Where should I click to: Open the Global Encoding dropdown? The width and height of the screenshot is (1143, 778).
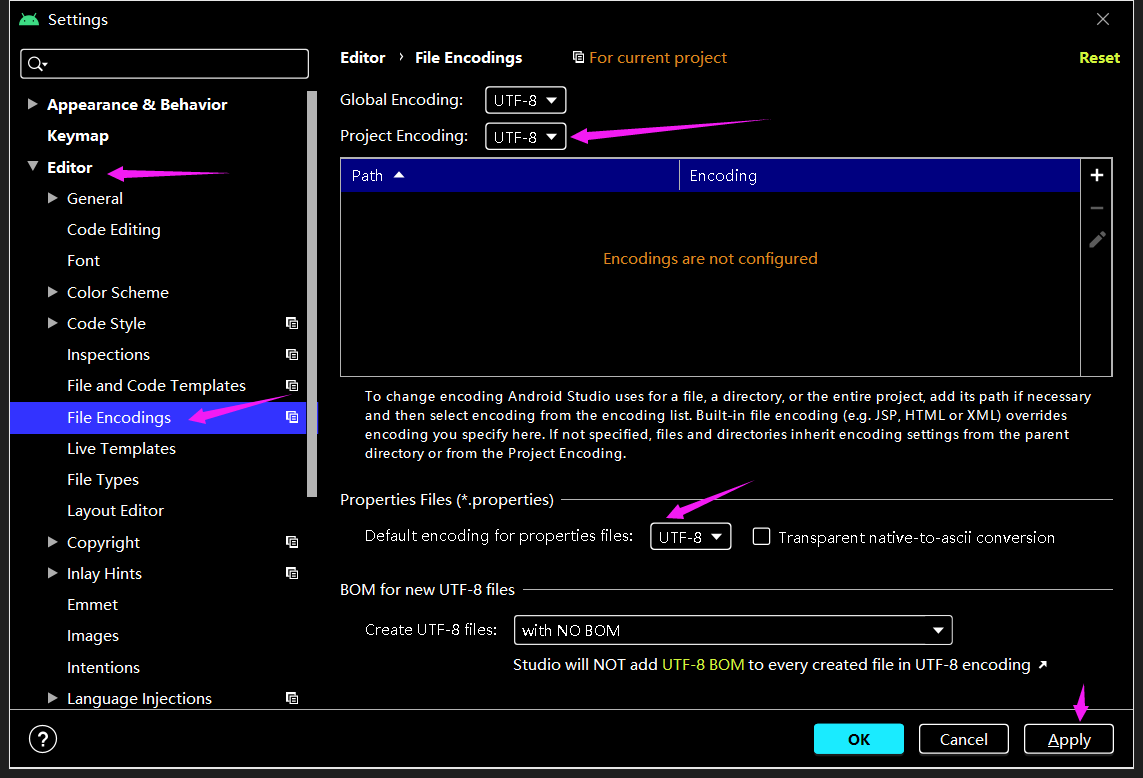pyautogui.click(x=526, y=100)
